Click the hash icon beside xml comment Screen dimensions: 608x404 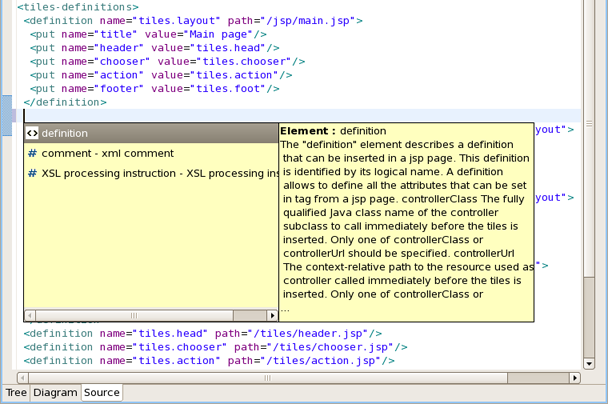(32, 154)
